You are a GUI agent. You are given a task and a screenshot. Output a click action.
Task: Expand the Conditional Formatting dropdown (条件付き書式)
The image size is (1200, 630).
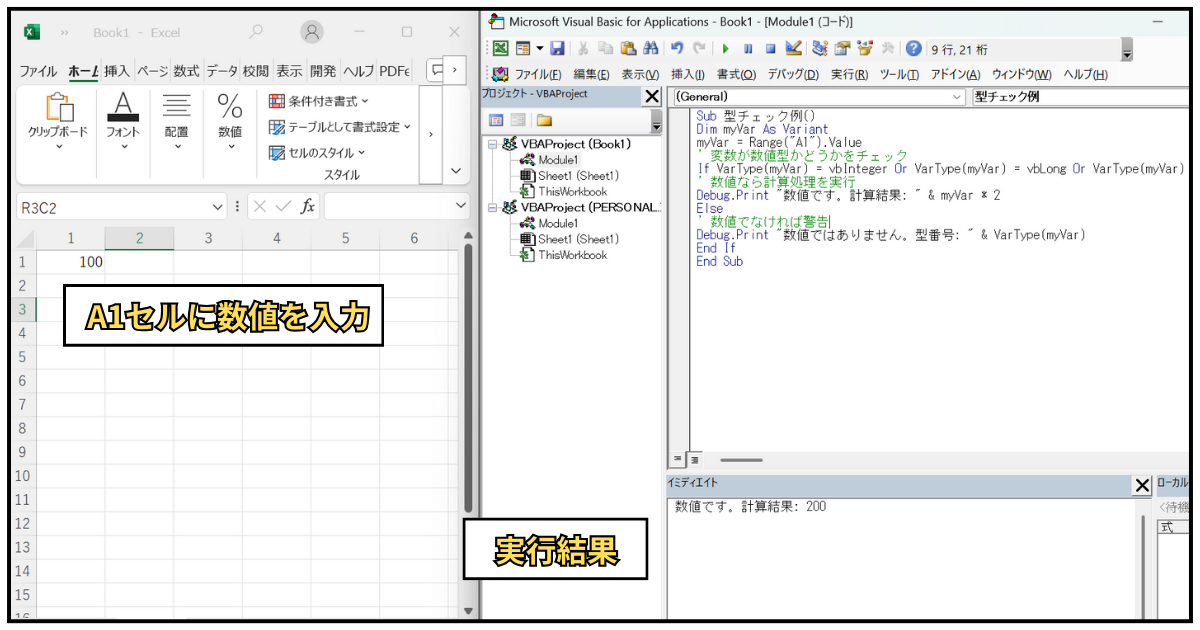pos(319,101)
